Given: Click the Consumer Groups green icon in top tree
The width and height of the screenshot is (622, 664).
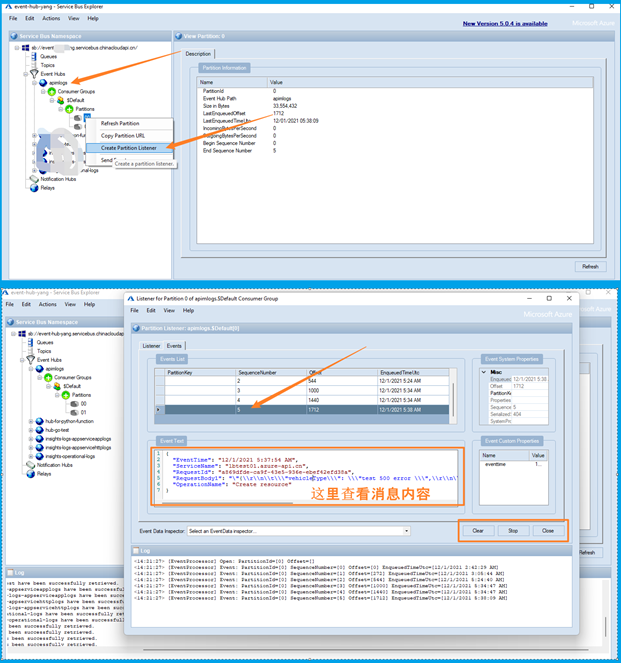Looking at the screenshot, I should pyautogui.click(x=52, y=92).
